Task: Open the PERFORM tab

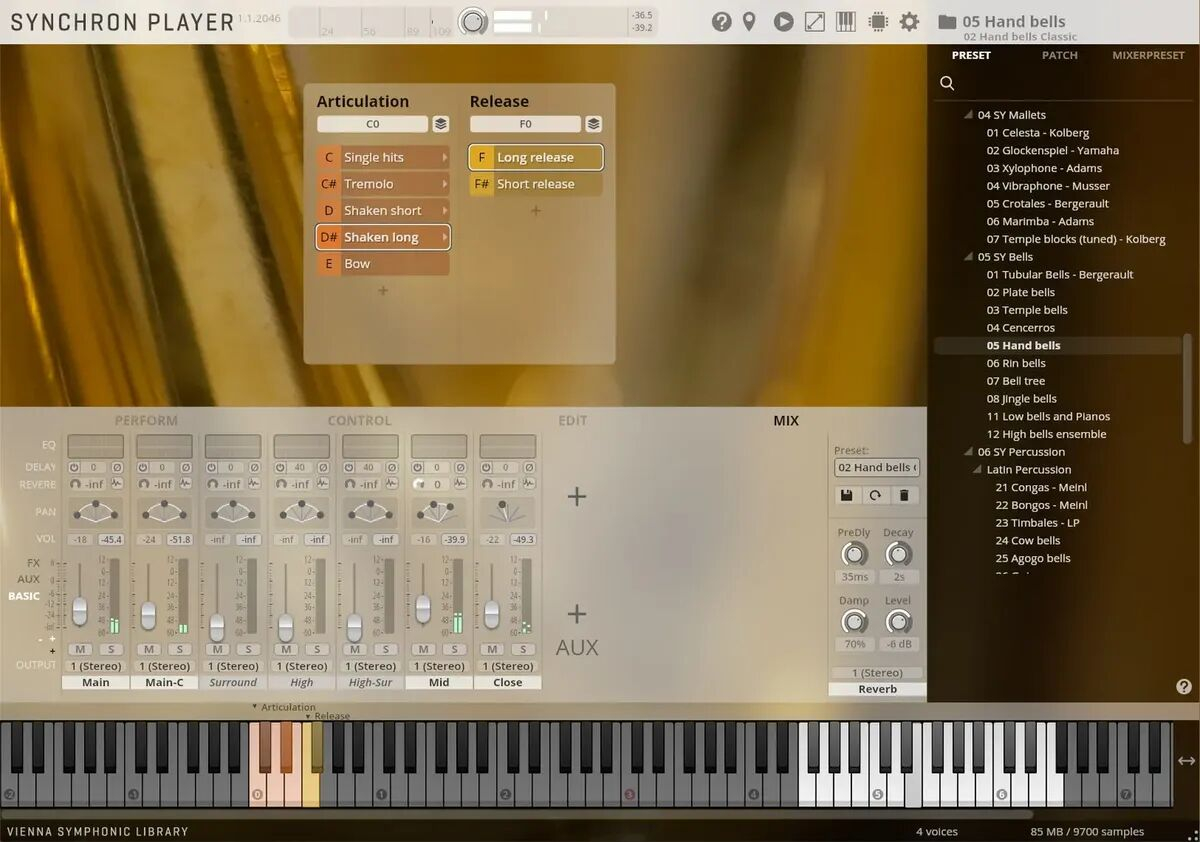Action: click(x=146, y=421)
